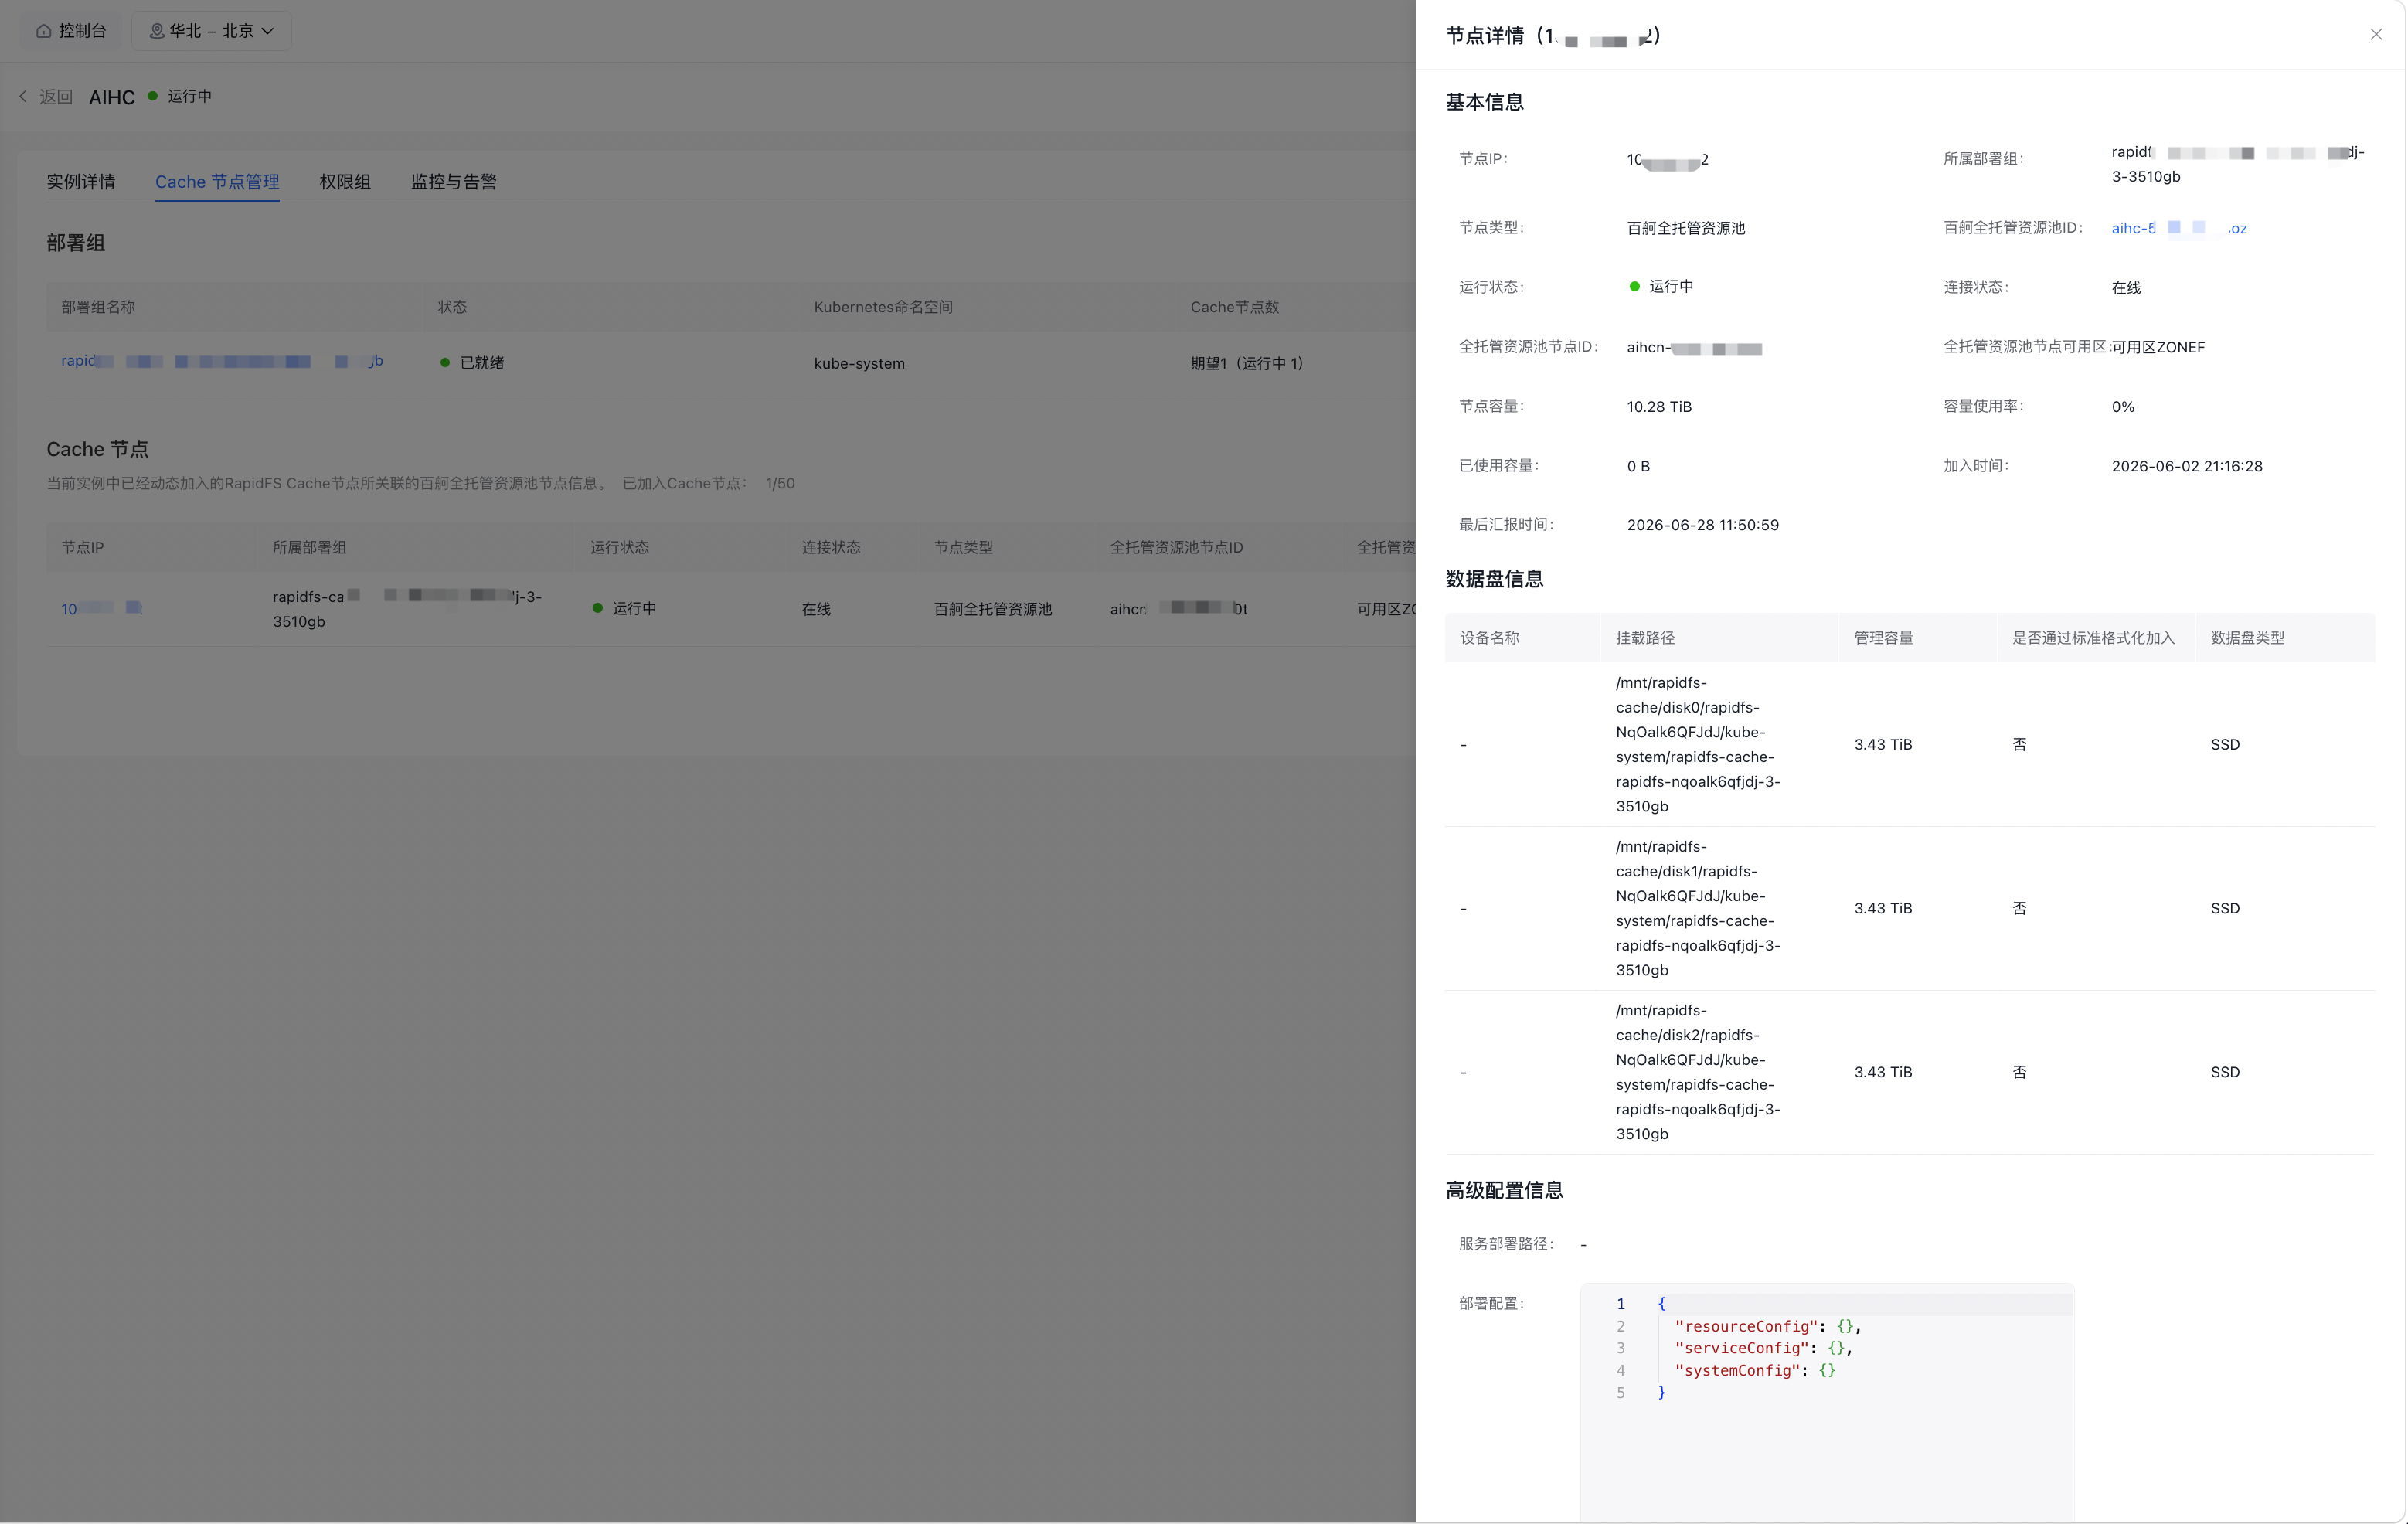
Task: Click the "systemConfig" line in config editor
Action: coord(1755,1371)
